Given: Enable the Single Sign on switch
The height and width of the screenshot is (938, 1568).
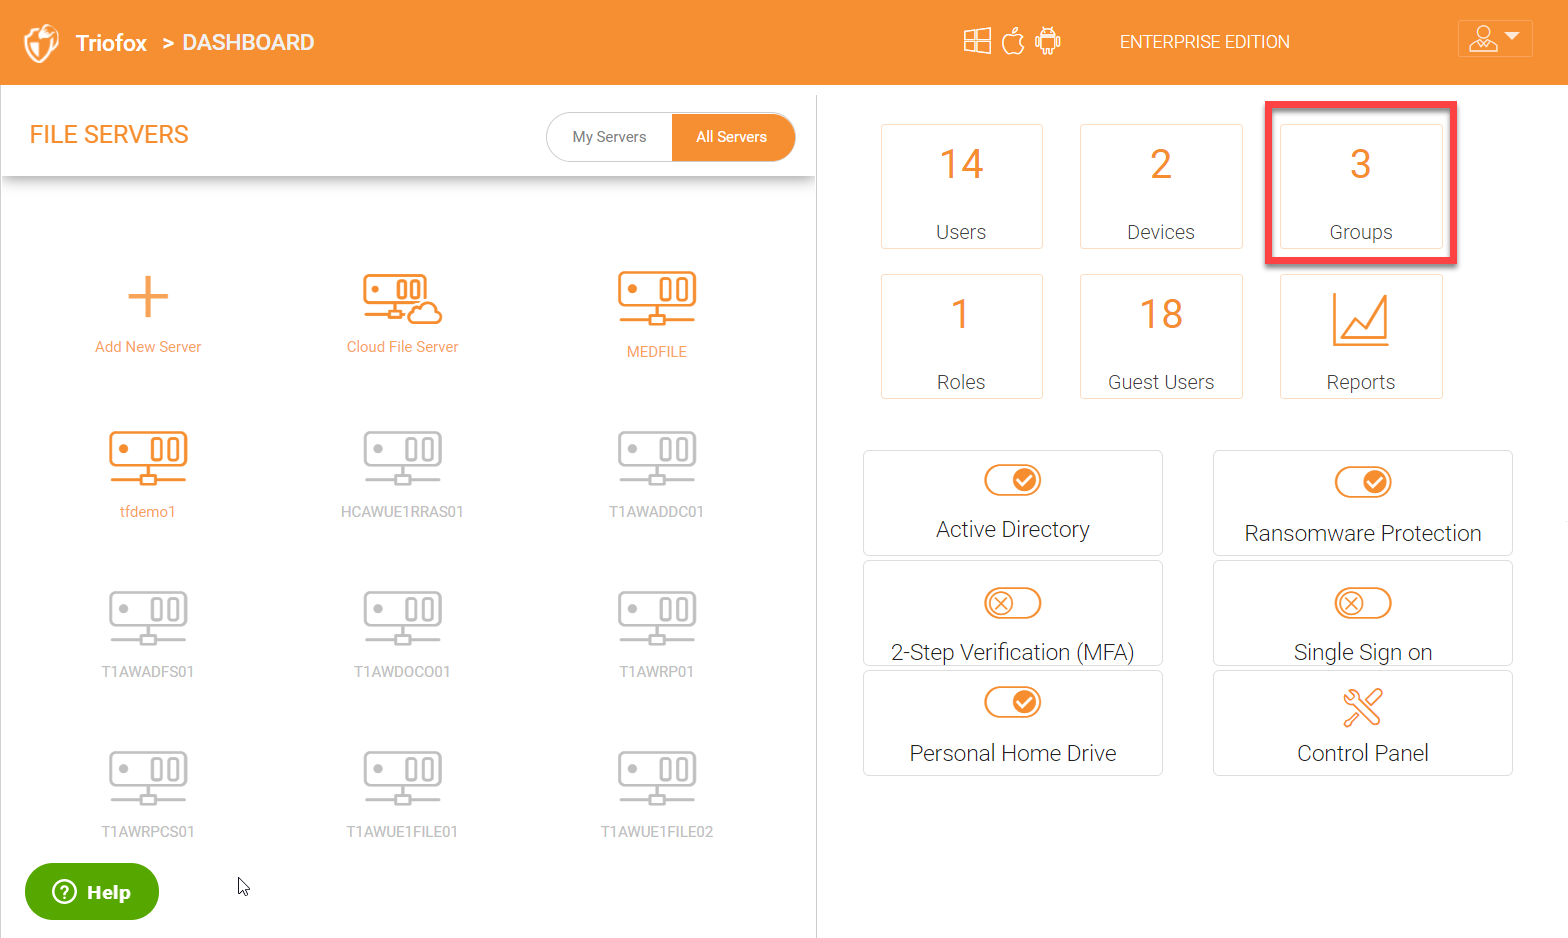Looking at the screenshot, I should tap(1363, 603).
